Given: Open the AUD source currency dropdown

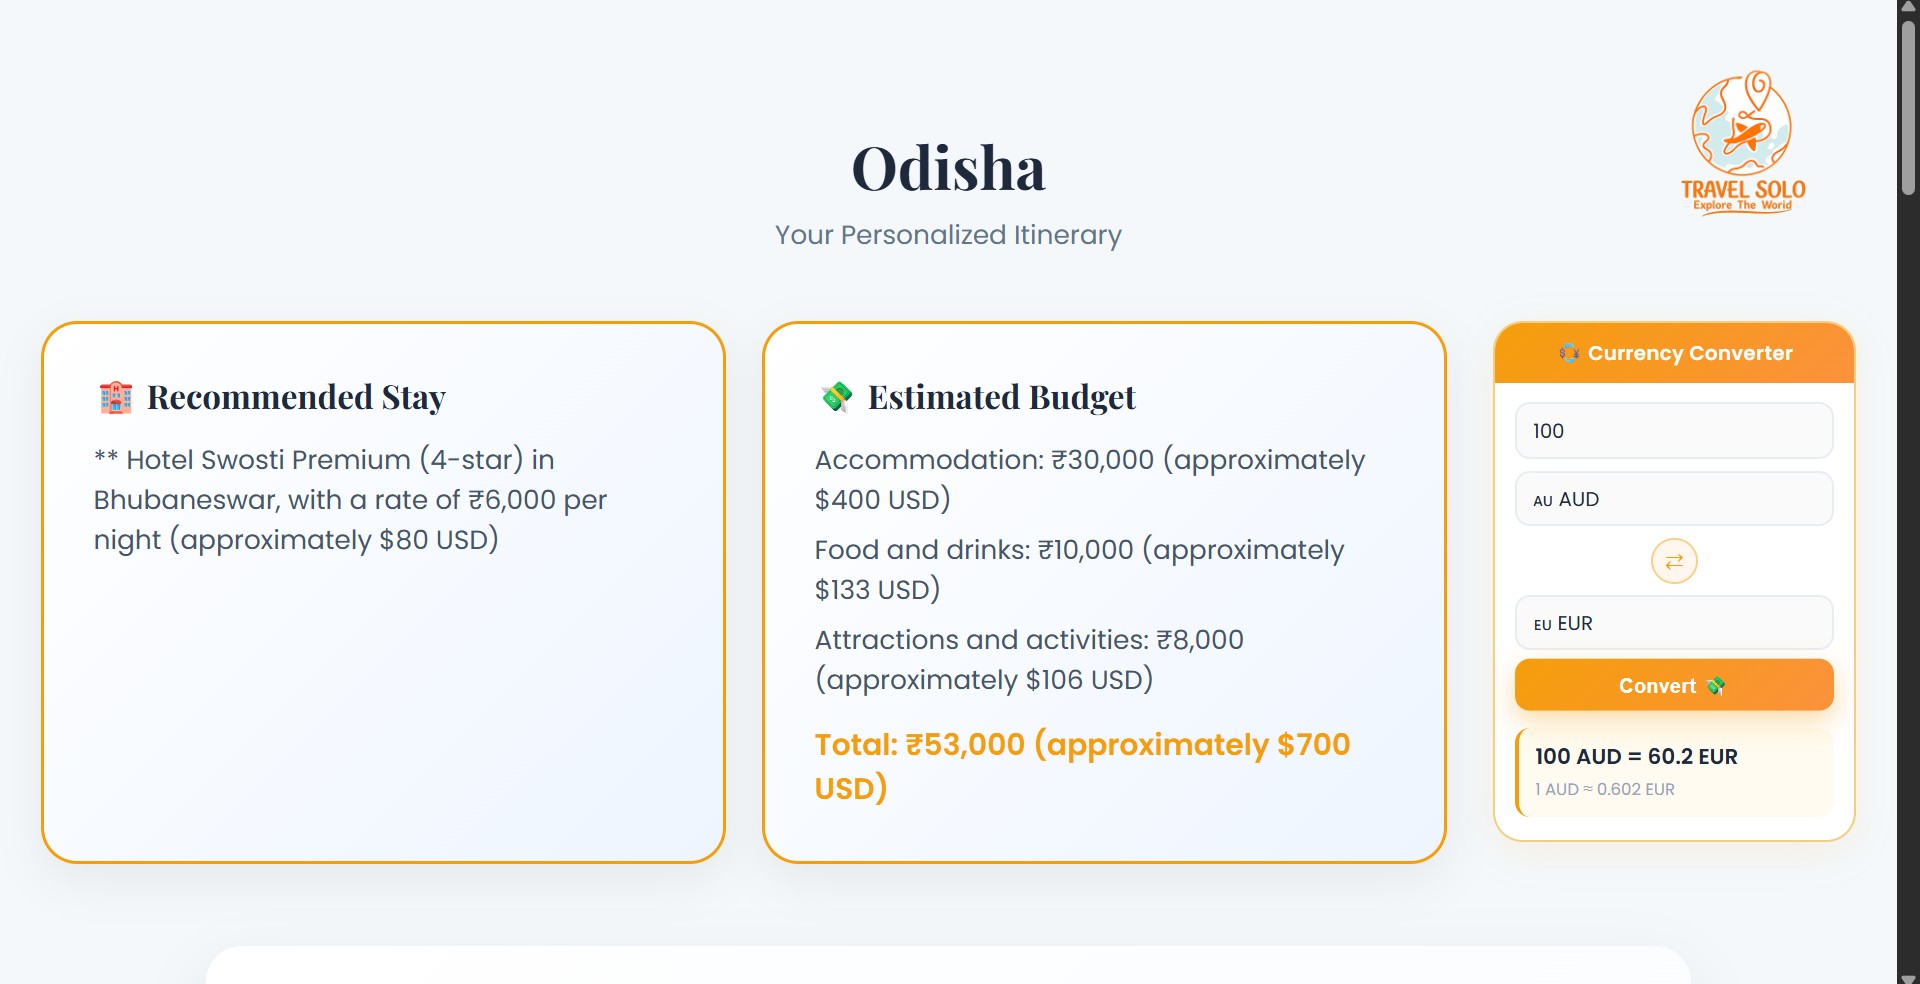Looking at the screenshot, I should pos(1674,499).
